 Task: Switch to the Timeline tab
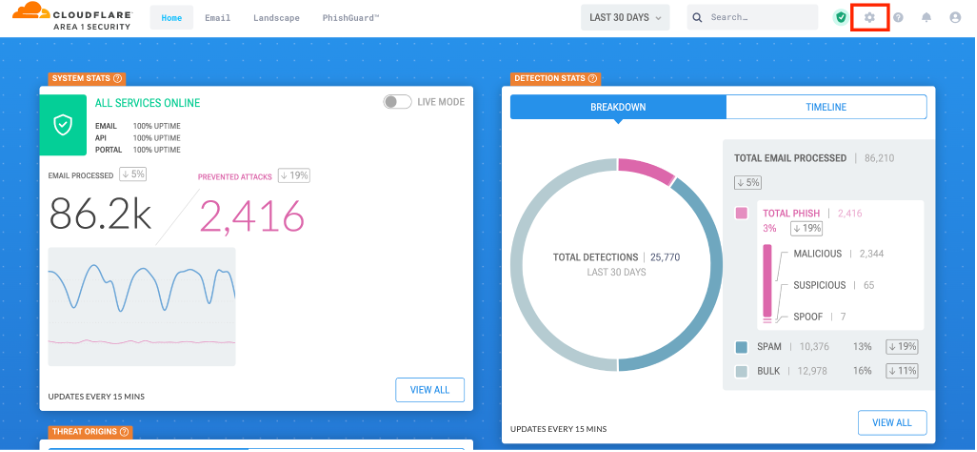pos(826,107)
